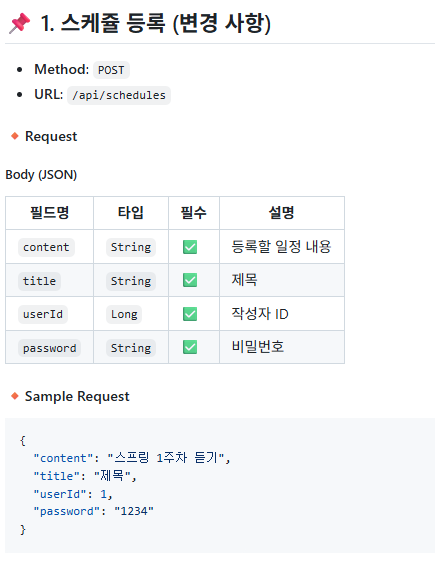435x561 pixels.
Task: Click the /api/schedules URL code badge
Action: point(119,95)
